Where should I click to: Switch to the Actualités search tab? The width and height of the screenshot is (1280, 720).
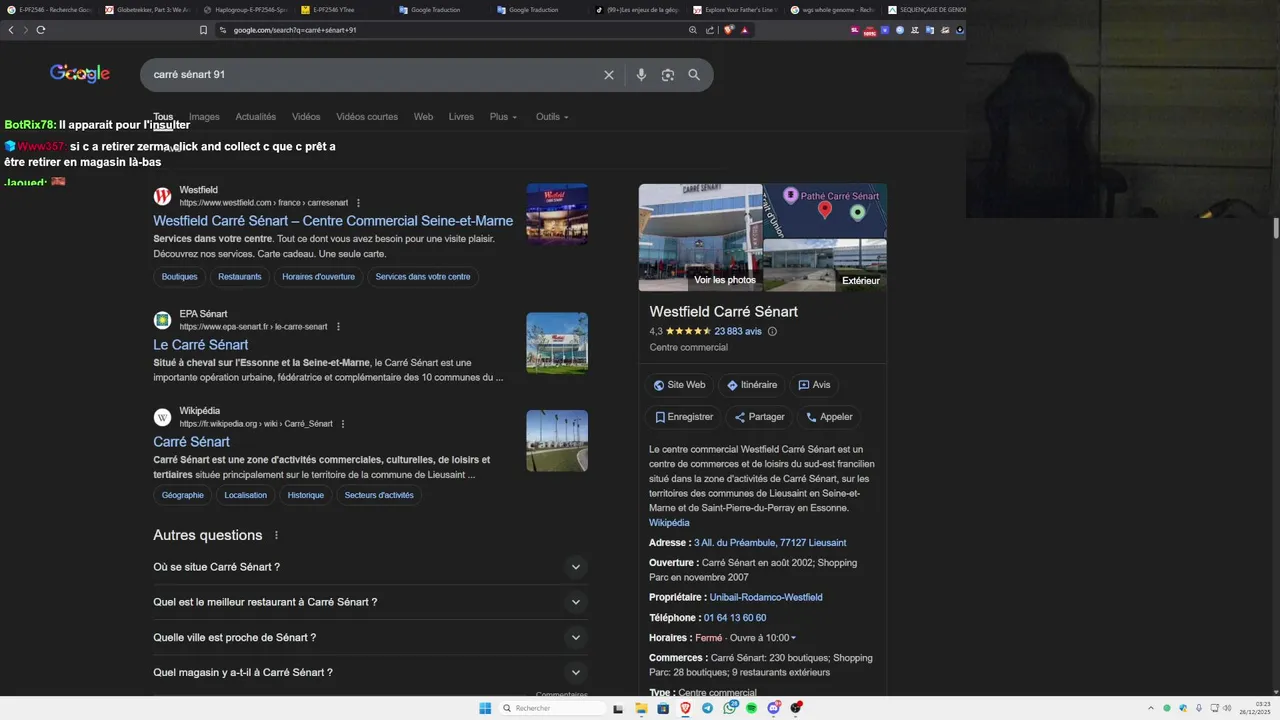tap(256, 117)
